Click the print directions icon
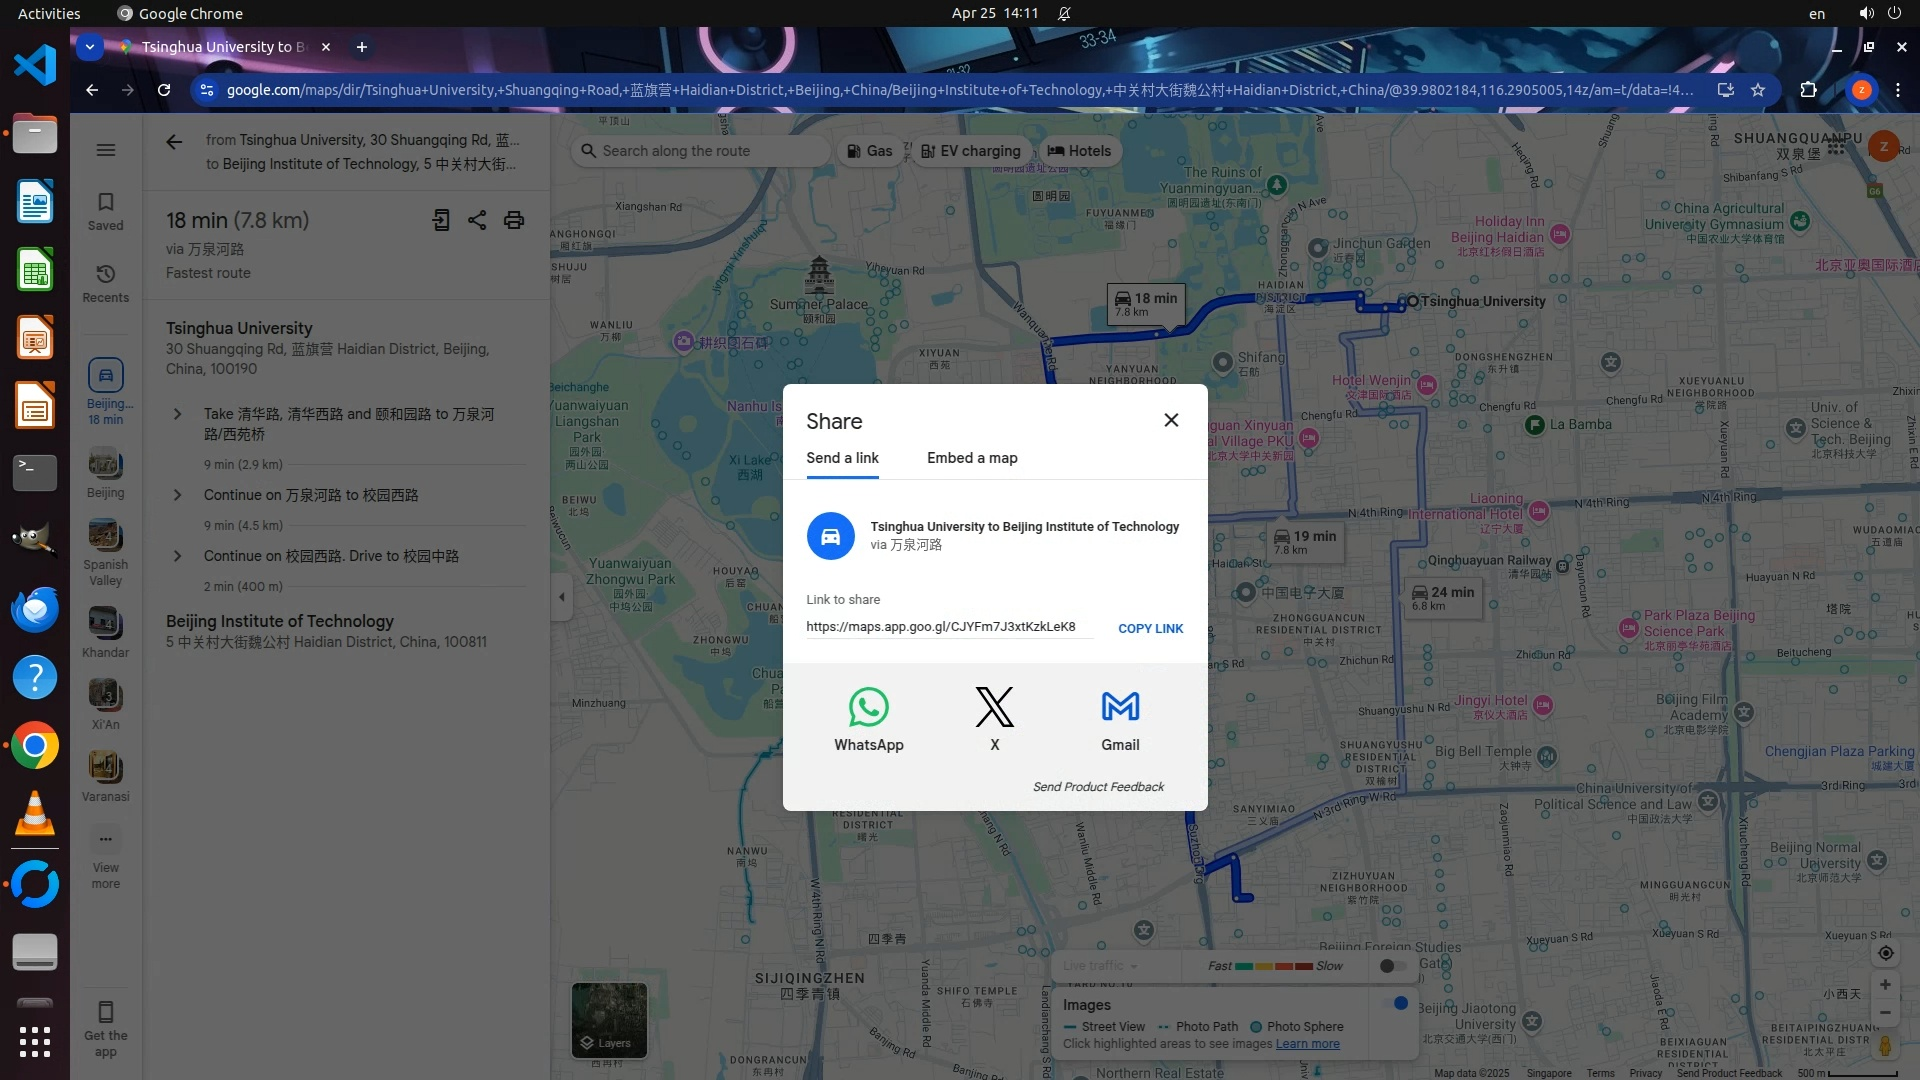The width and height of the screenshot is (1920, 1080). click(514, 220)
